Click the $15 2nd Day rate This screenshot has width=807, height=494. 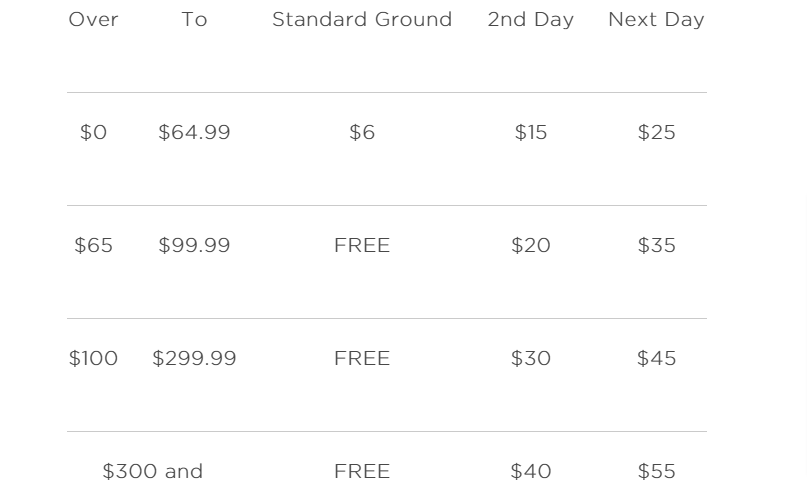[x=531, y=133]
